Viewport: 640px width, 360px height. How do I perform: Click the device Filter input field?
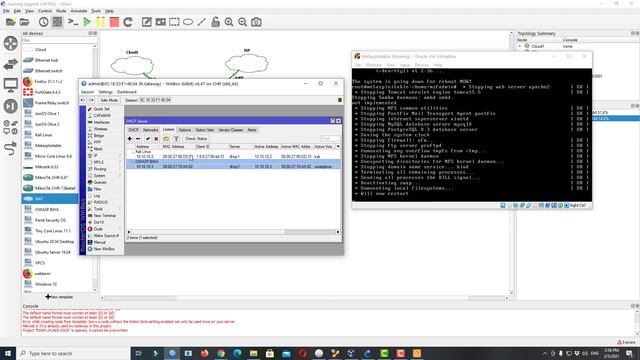[x=59, y=40]
